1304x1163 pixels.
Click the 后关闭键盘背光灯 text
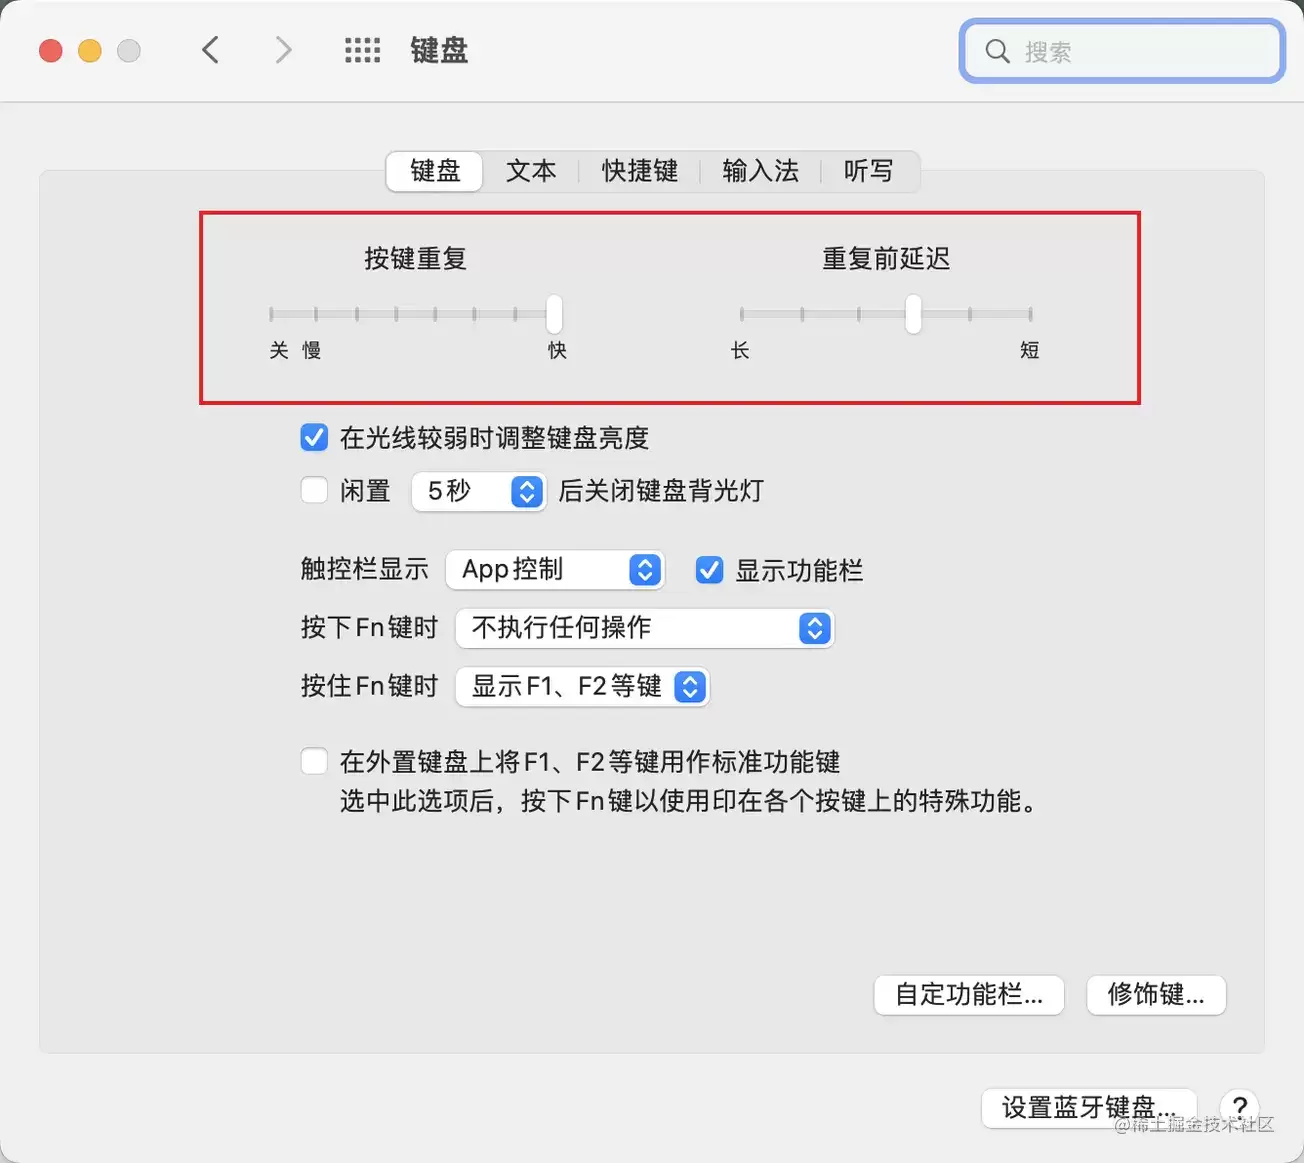661,491
